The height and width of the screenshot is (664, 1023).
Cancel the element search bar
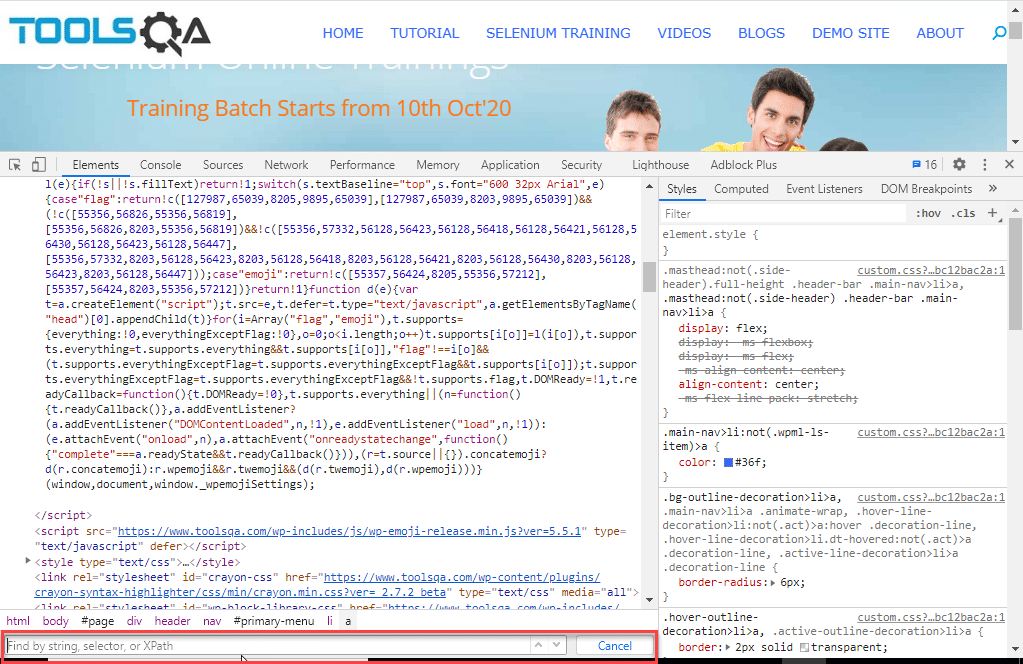[x=614, y=646]
